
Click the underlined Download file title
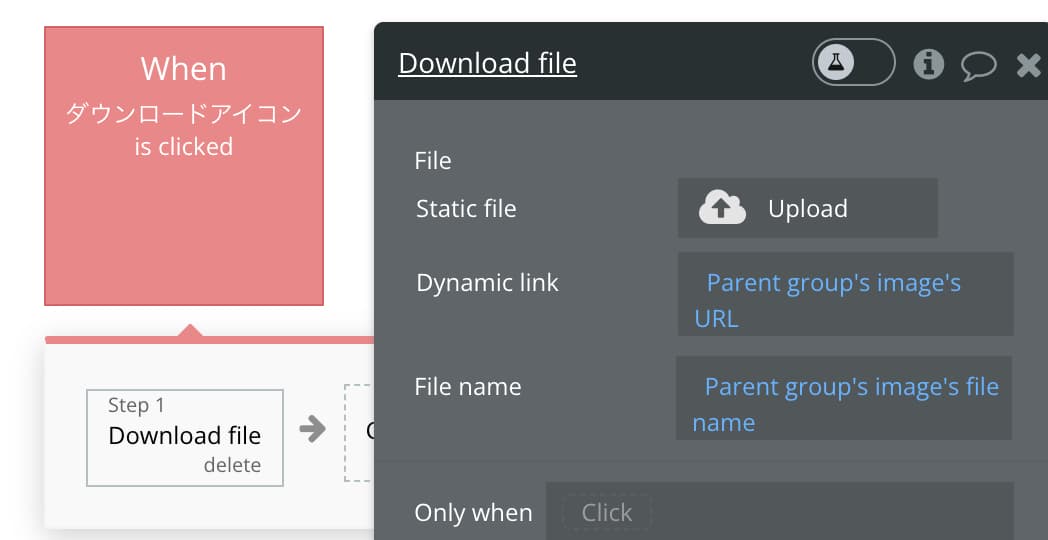click(x=487, y=63)
